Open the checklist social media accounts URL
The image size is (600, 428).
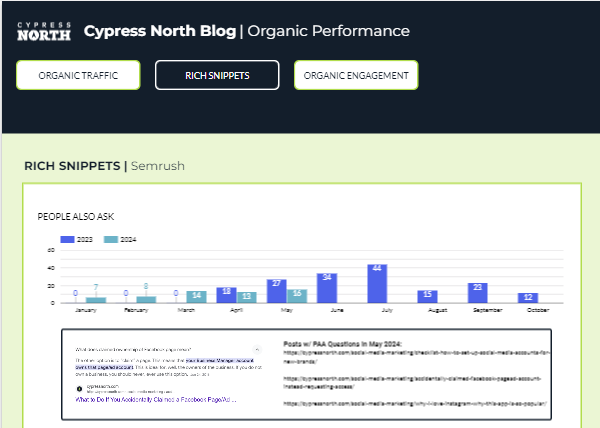pos(416,356)
